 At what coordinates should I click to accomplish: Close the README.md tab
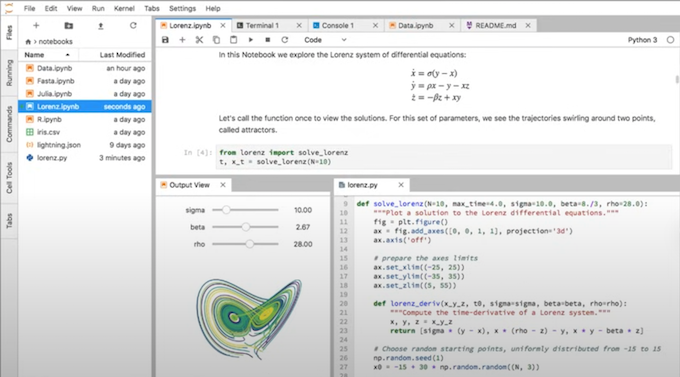(x=528, y=26)
